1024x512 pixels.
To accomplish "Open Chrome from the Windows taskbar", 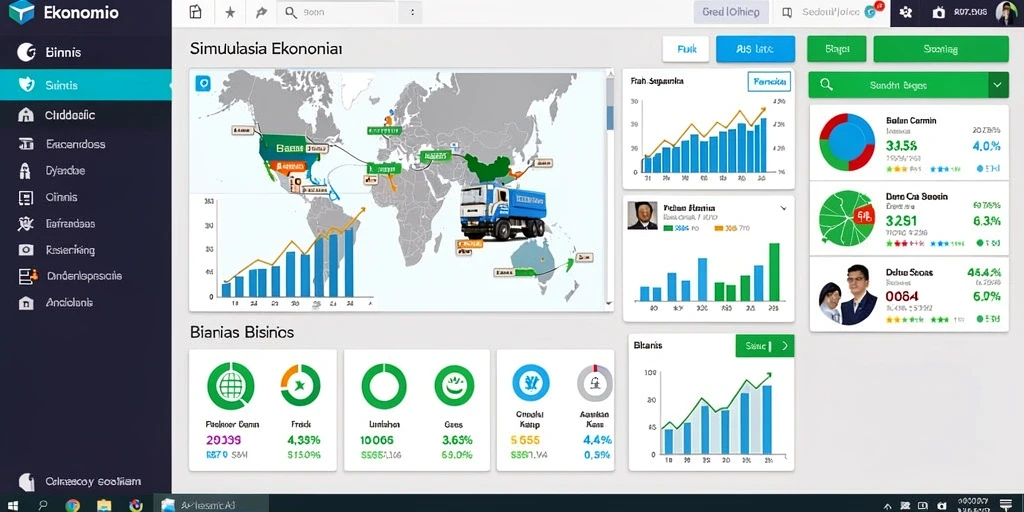I will 72,505.
